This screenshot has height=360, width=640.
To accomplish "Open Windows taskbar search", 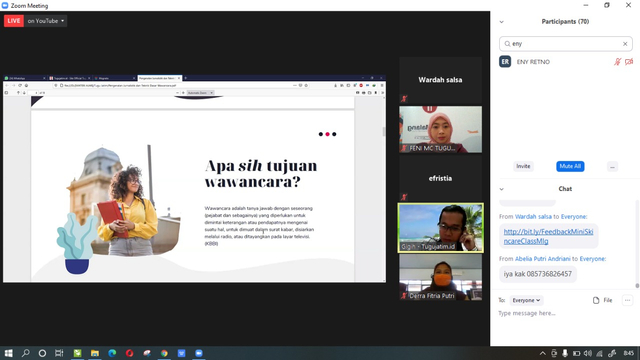I will pyautogui.click(x=26, y=353).
